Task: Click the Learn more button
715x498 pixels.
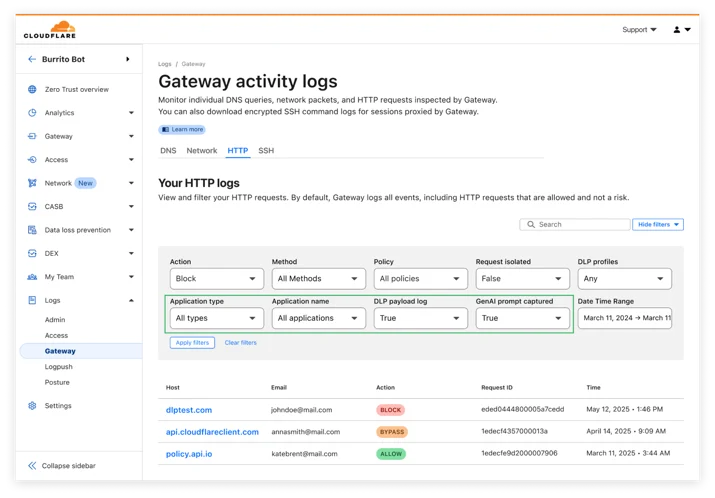Action: (182, 130)
